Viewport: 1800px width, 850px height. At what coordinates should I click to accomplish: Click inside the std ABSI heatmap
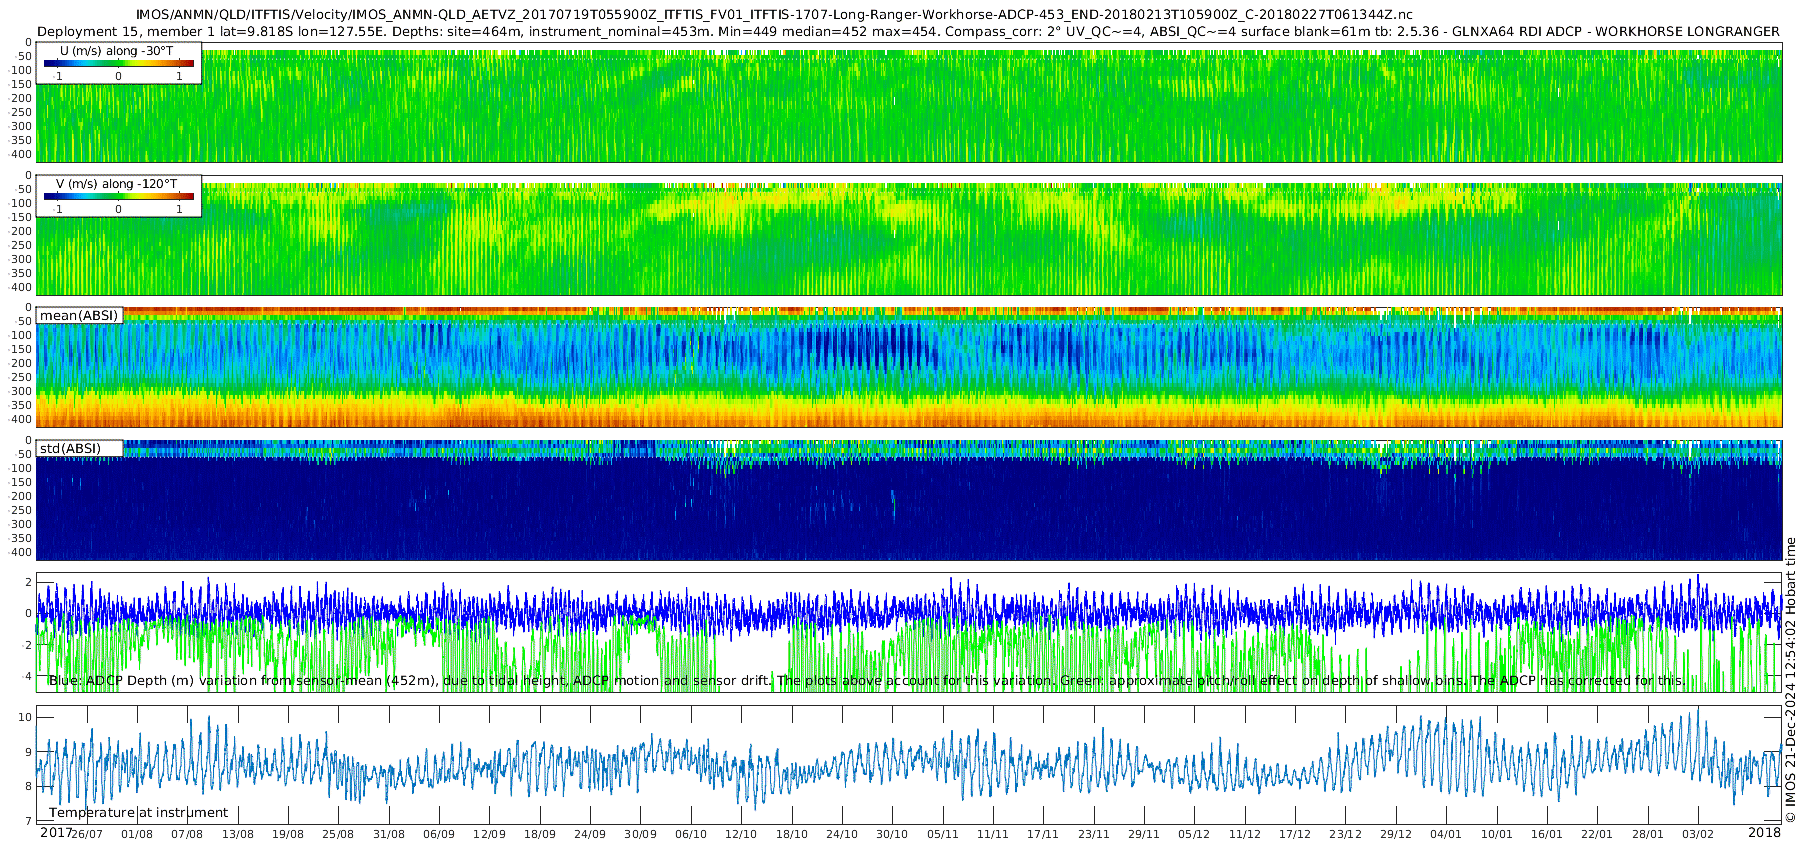coord(909,500)
